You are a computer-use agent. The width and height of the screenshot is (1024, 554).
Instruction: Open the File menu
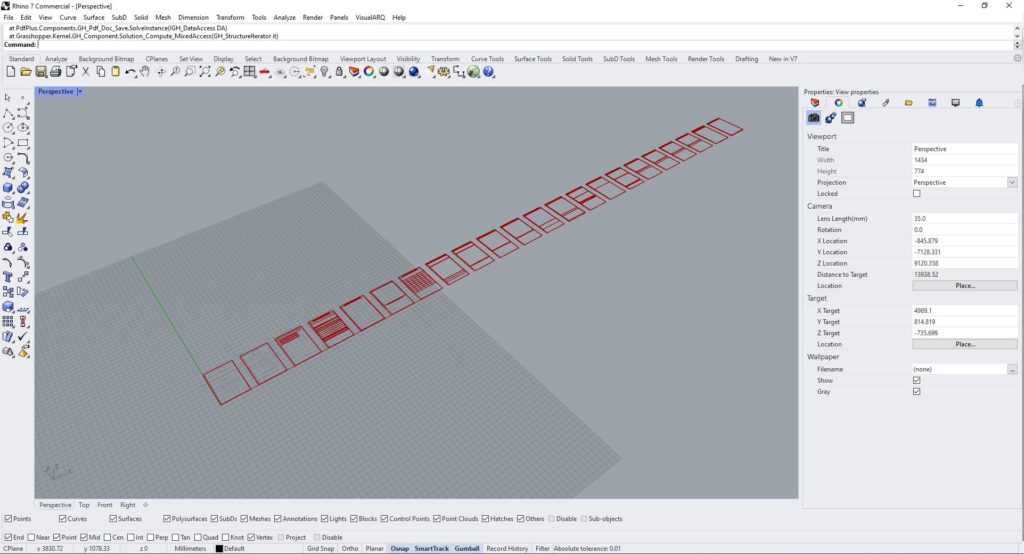8,18
